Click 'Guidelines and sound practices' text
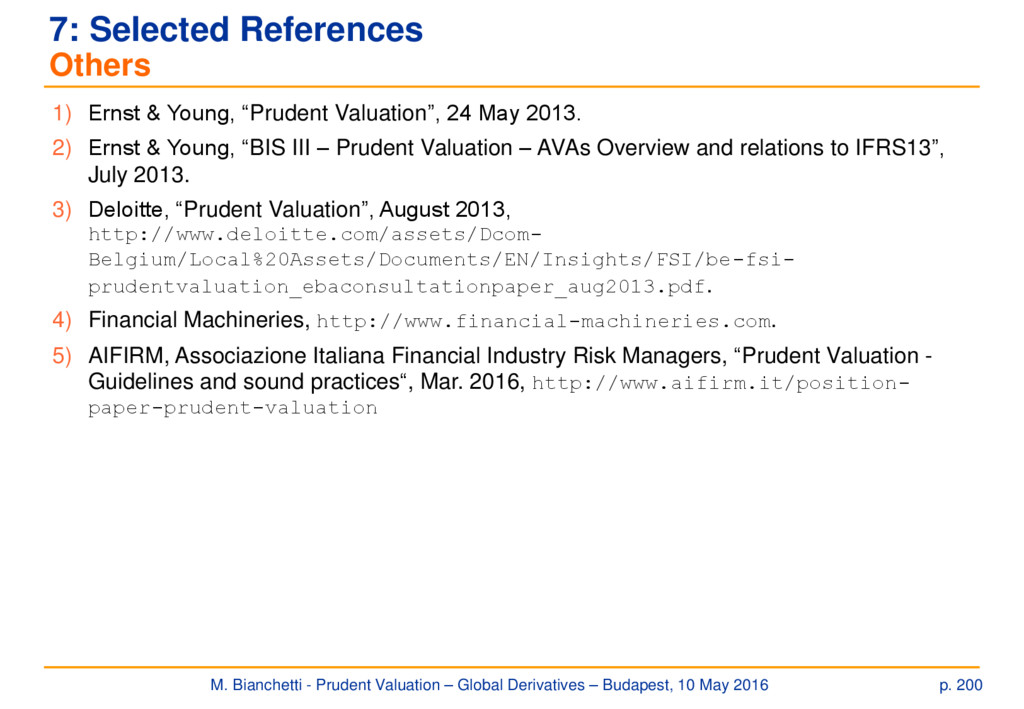 (x=243, y=382)
